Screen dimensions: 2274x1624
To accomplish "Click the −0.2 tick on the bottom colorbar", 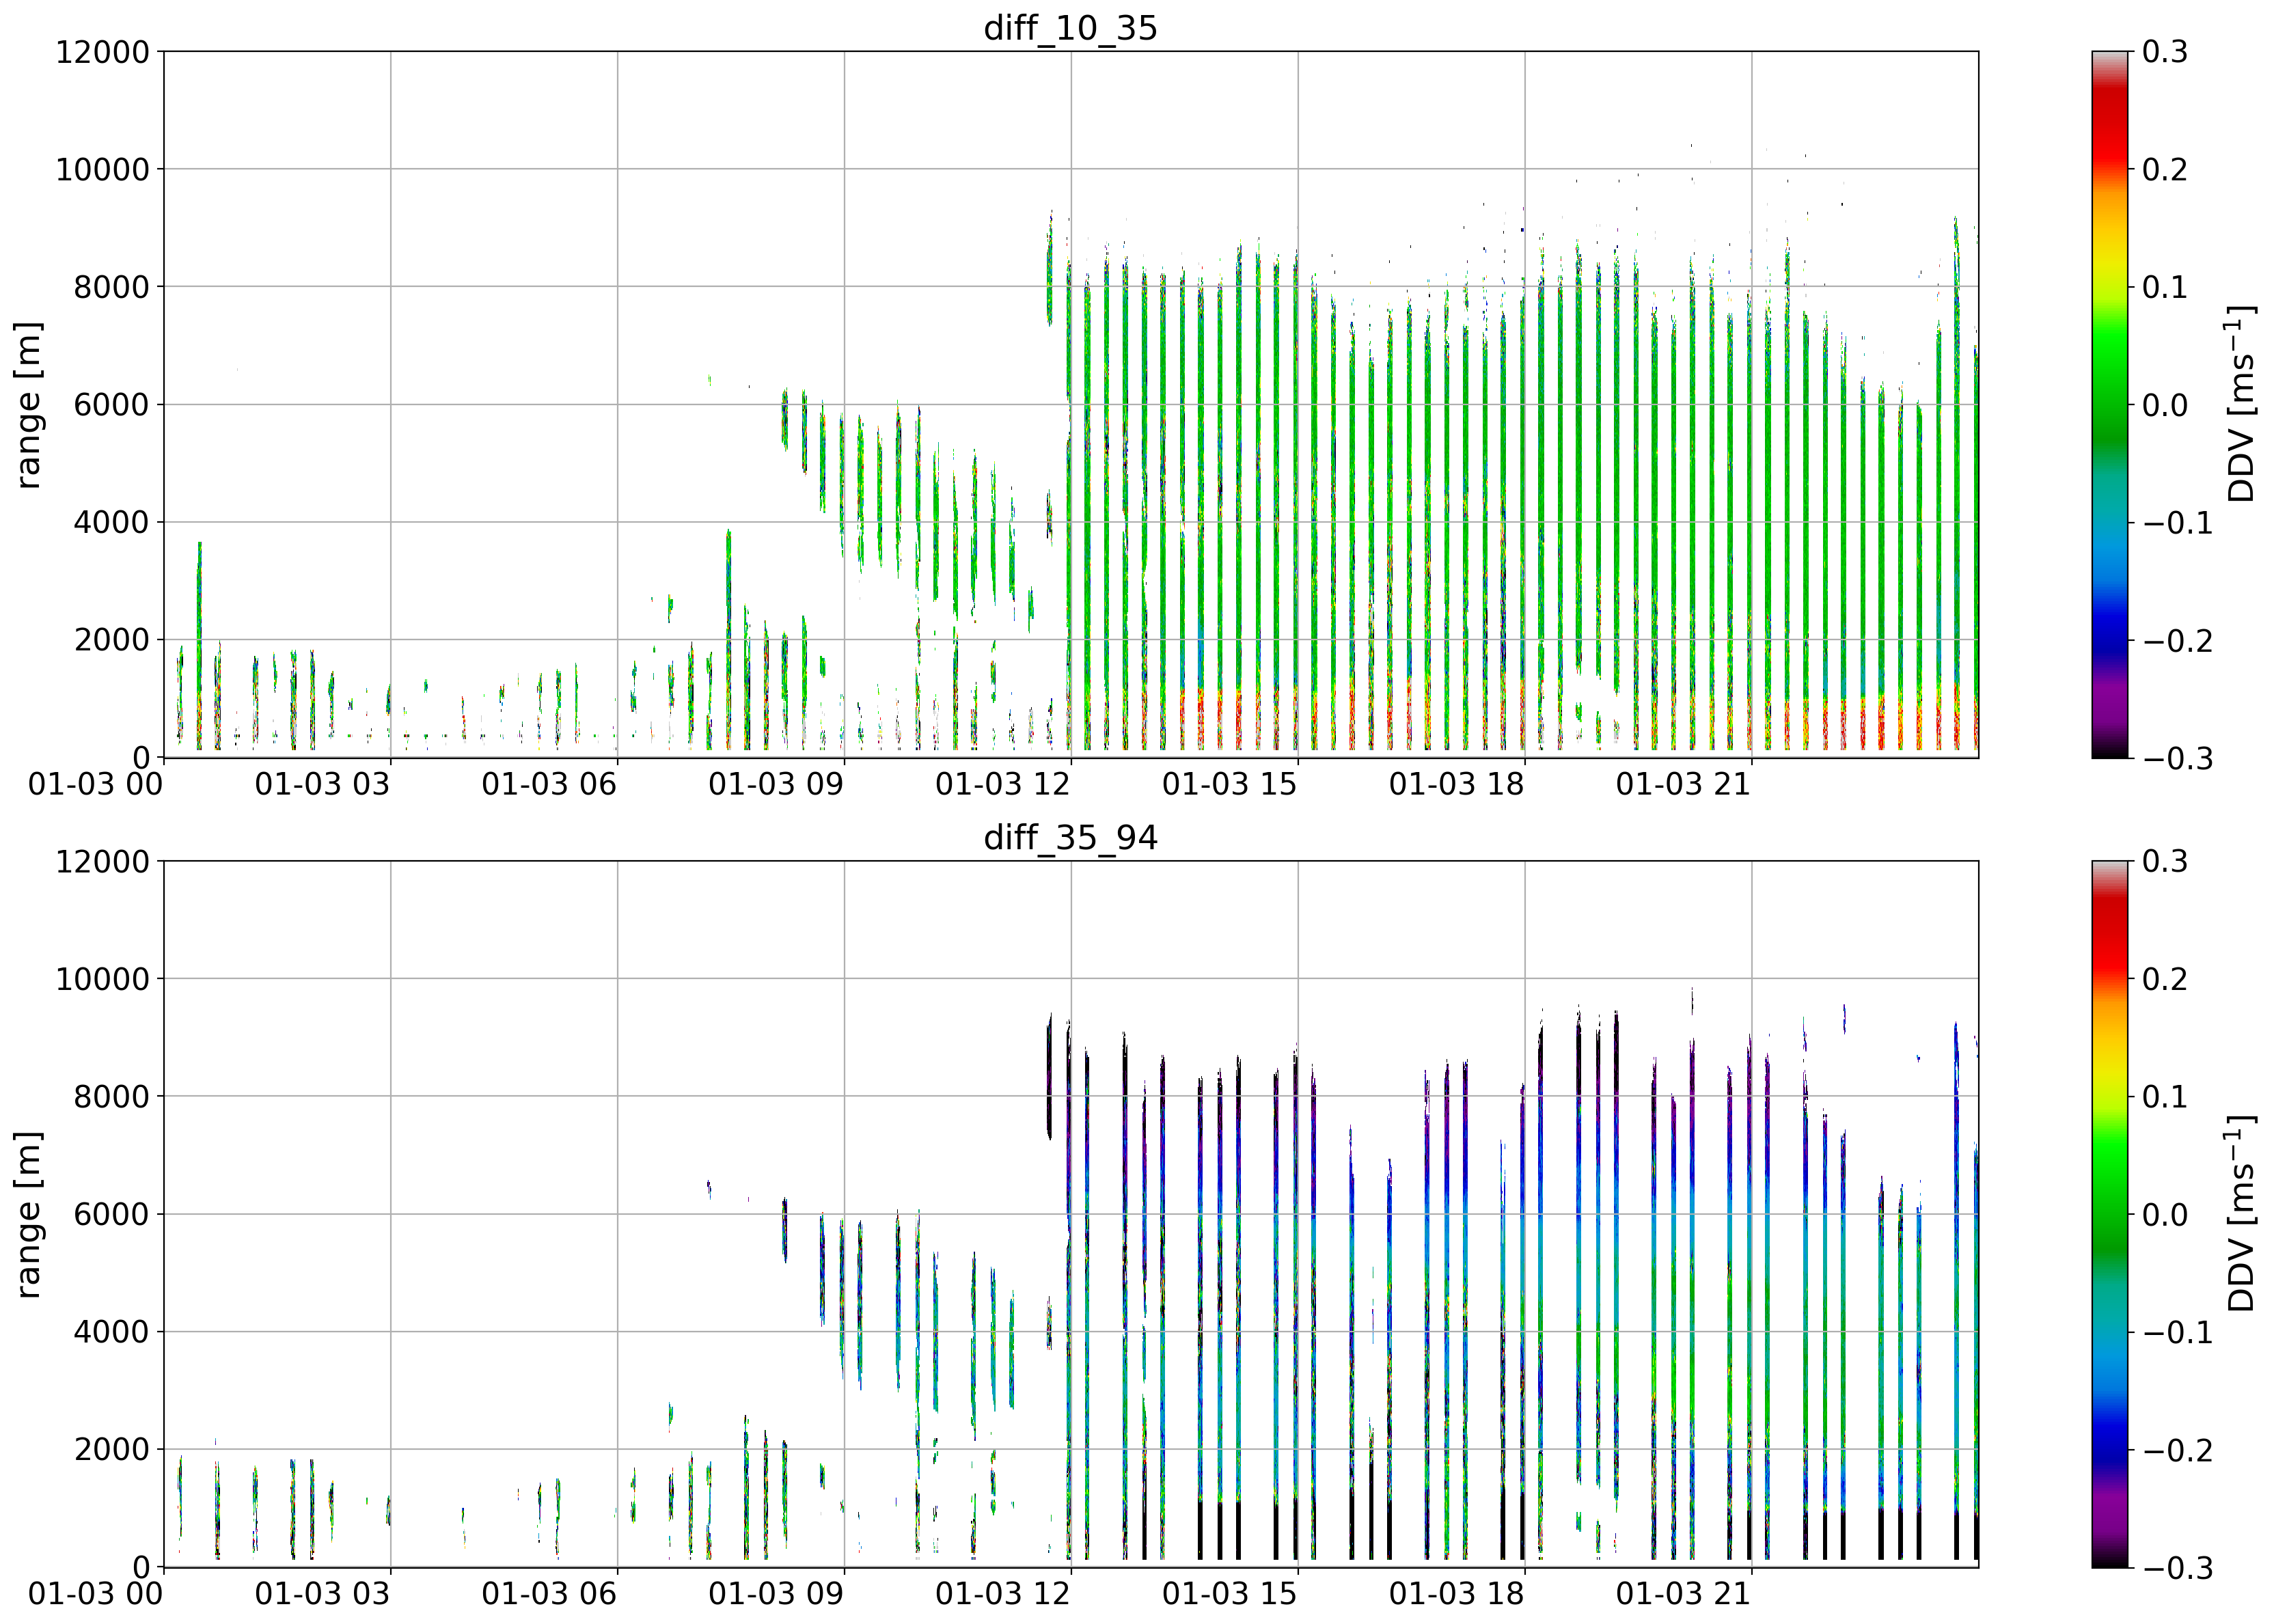I will coord(2177,1450).
